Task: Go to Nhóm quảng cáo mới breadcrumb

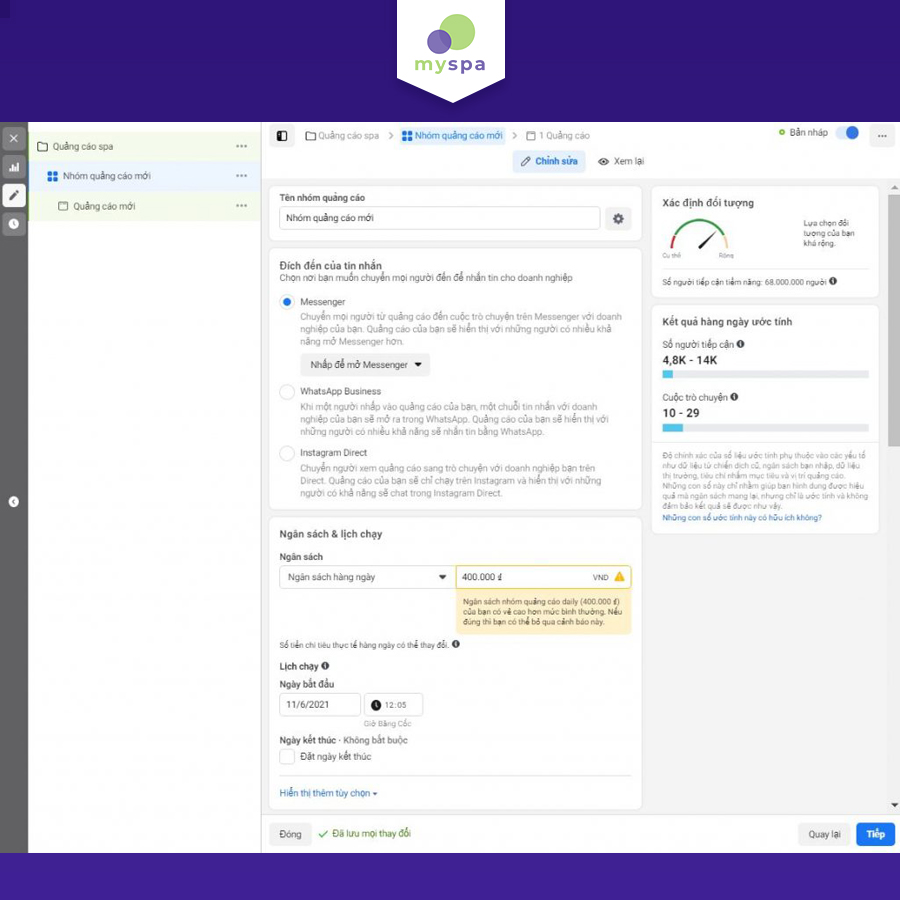Action: click(452, 136)
